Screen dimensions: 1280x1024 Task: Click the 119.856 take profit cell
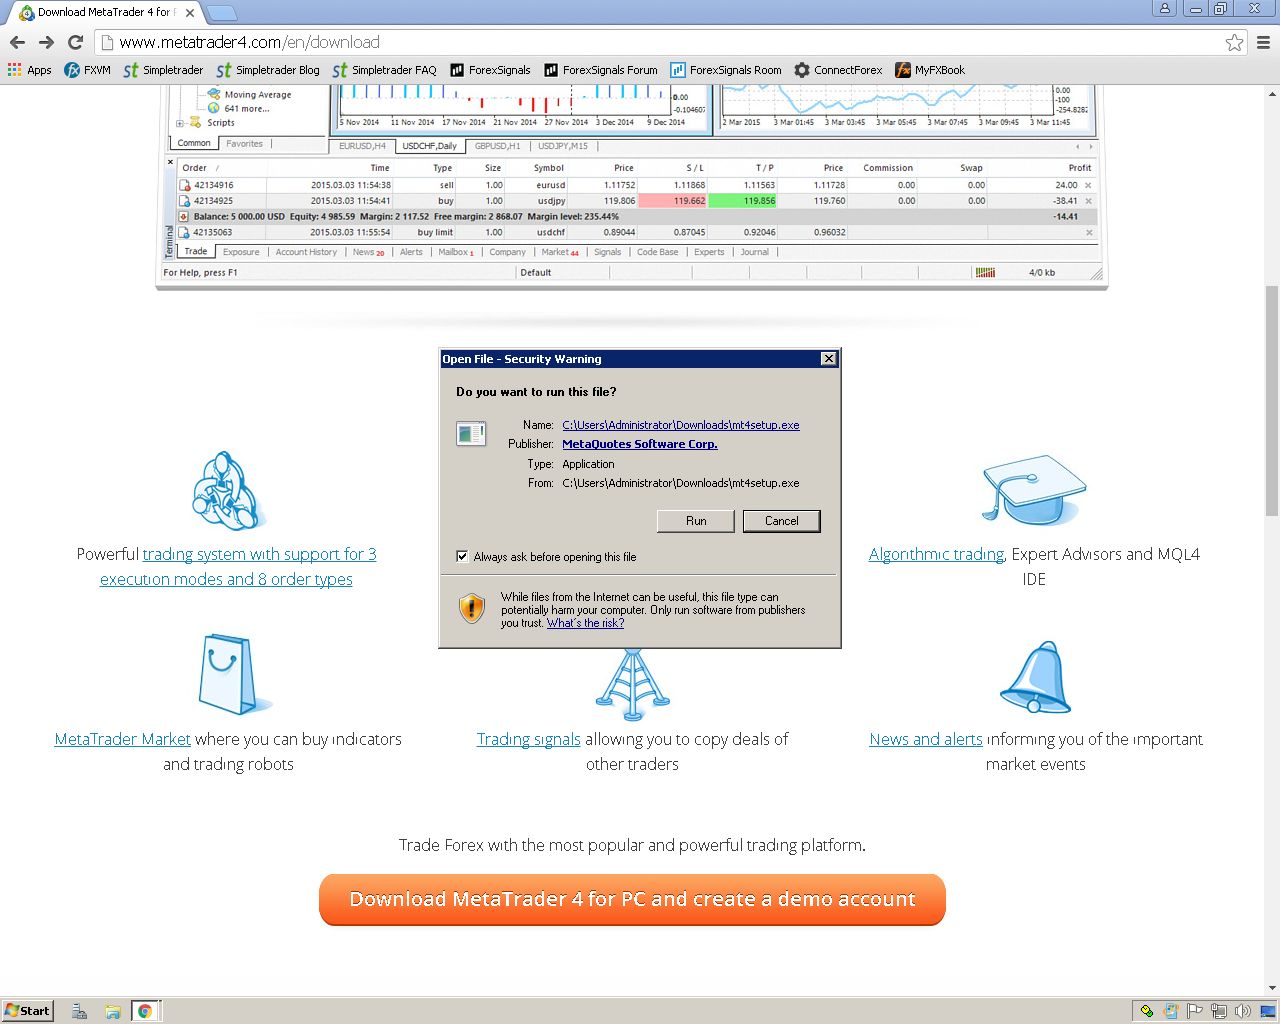click(x=743, y=201)
